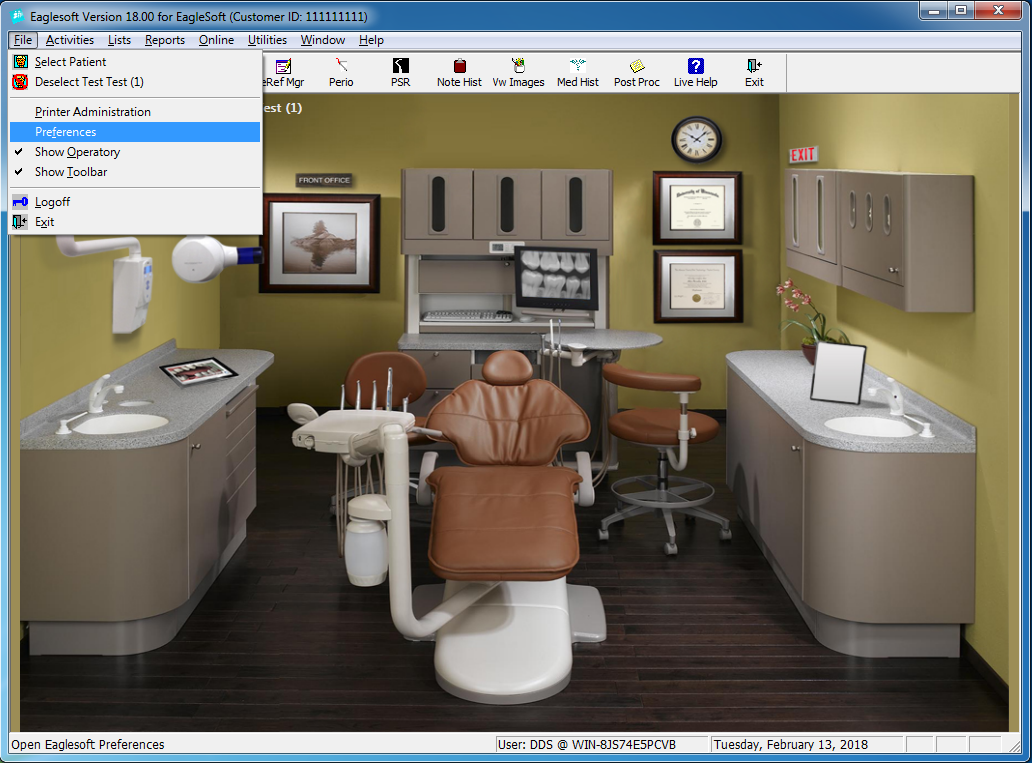Screen dimensions: 1032x763
Task: Open Printer Administration from the File menu
Action: tap(135, 112)
